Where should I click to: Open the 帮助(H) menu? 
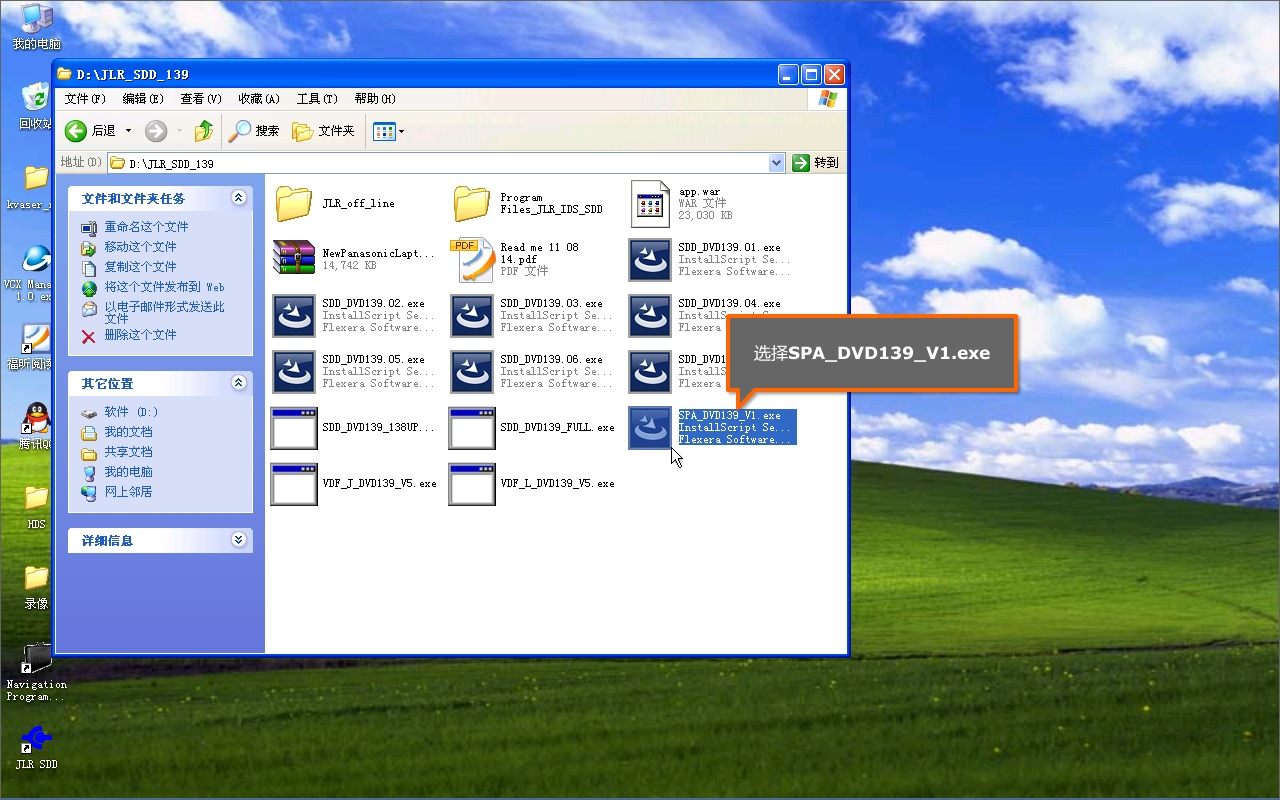click(x=375, y=99)
